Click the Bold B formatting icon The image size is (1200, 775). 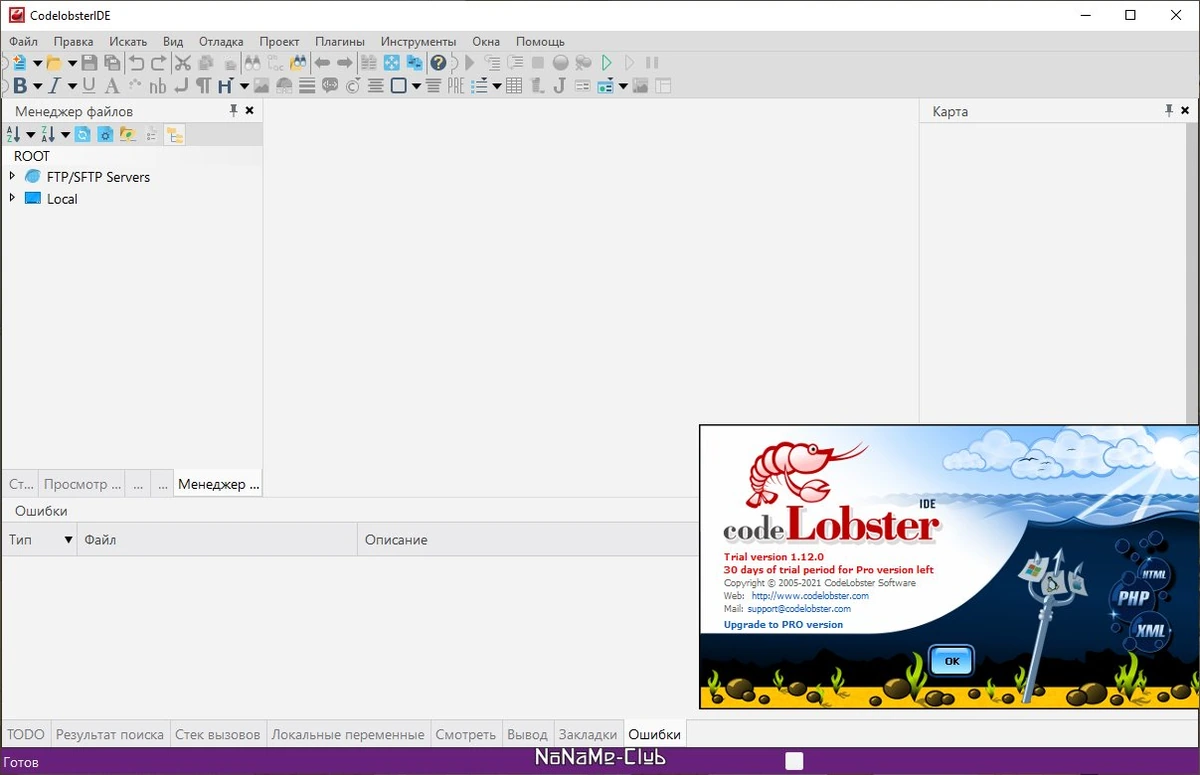(x=20, y=86)
